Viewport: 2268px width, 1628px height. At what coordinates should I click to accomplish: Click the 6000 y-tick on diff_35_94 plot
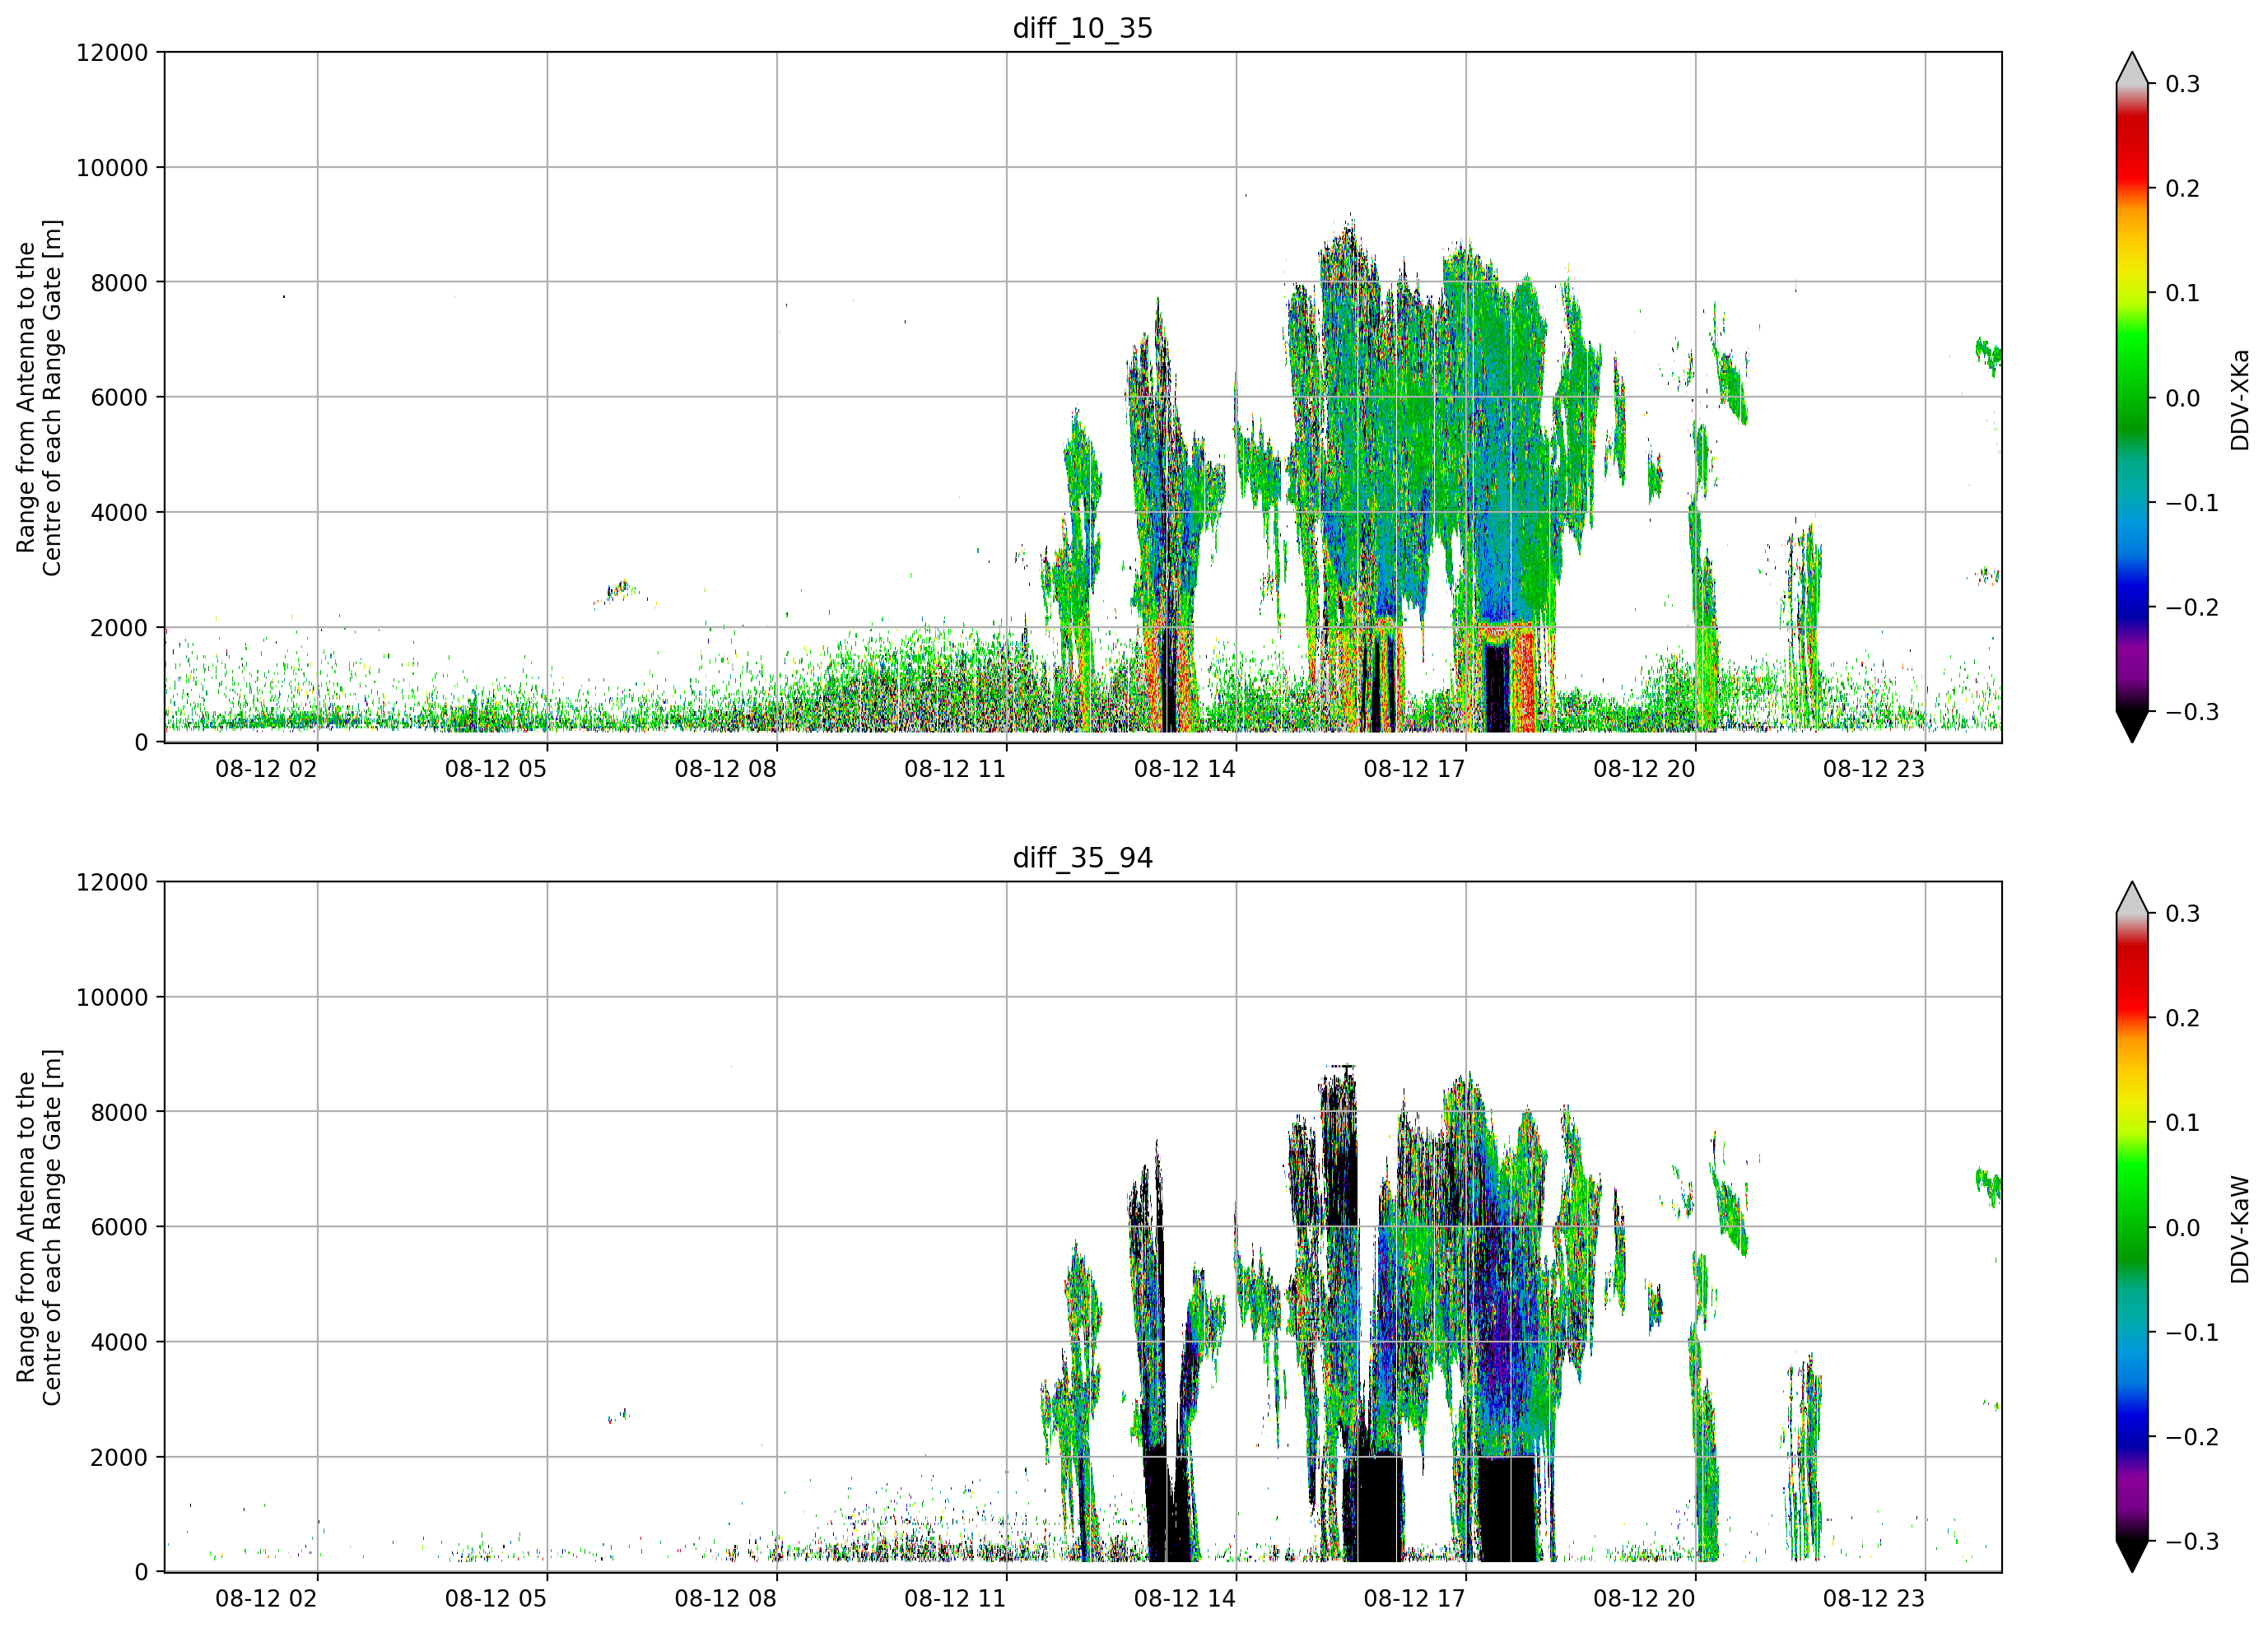point(119,1228)
